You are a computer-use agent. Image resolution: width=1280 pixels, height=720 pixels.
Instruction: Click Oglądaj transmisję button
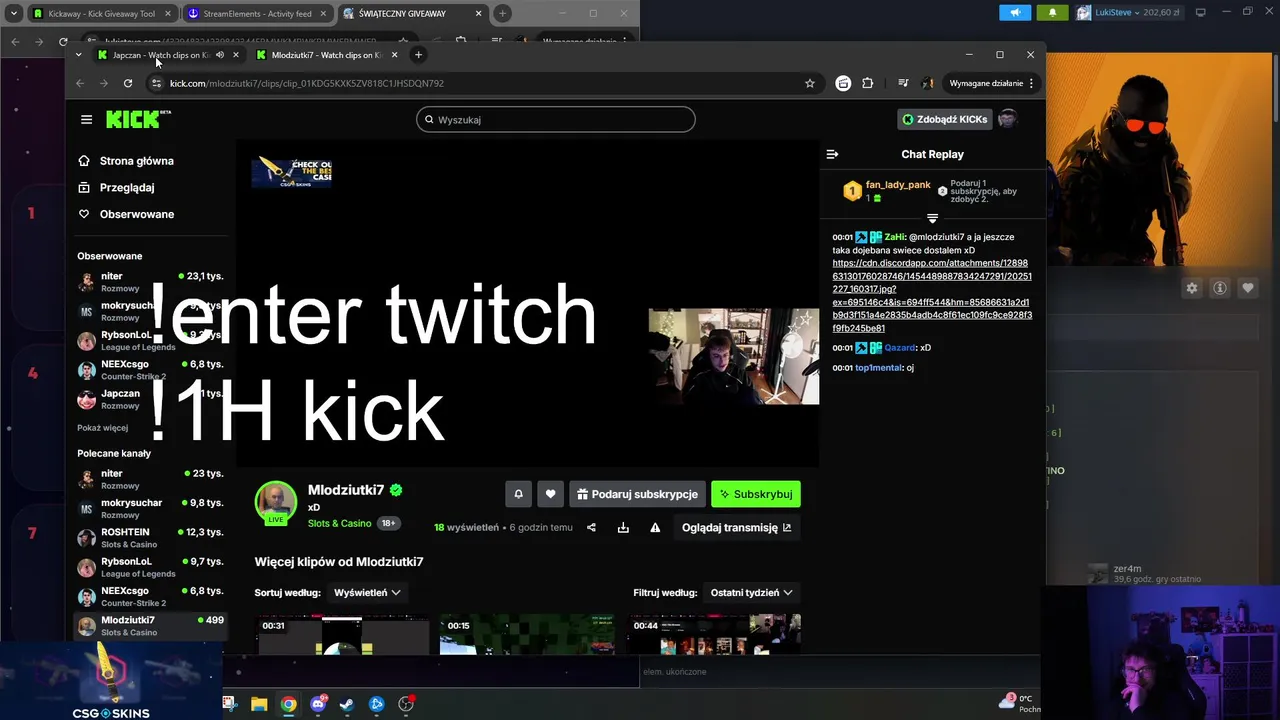[737, 528]
